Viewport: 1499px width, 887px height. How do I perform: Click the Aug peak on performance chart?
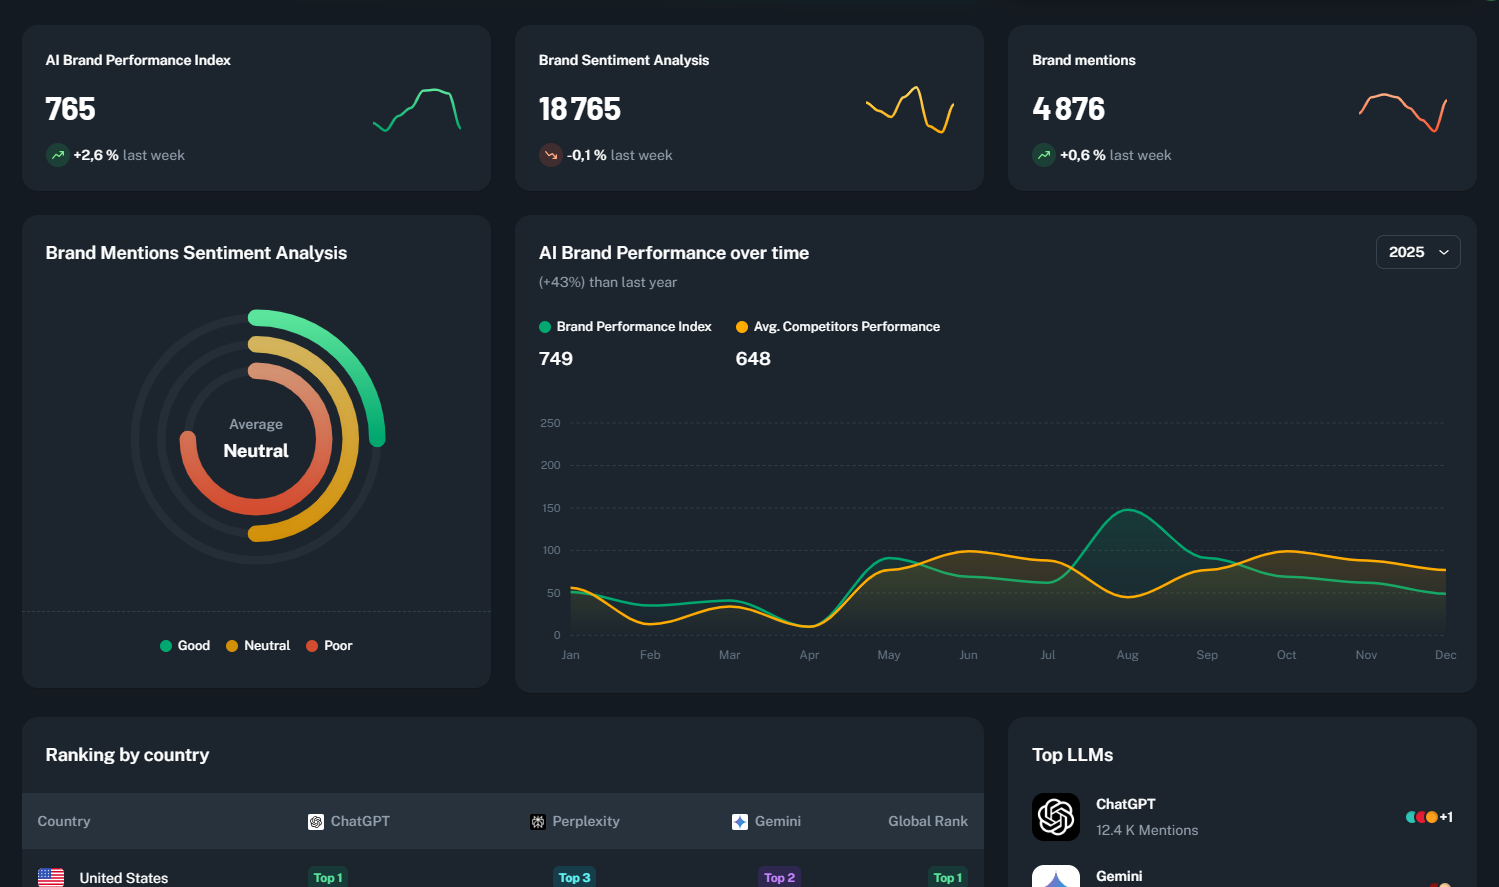1128,510
